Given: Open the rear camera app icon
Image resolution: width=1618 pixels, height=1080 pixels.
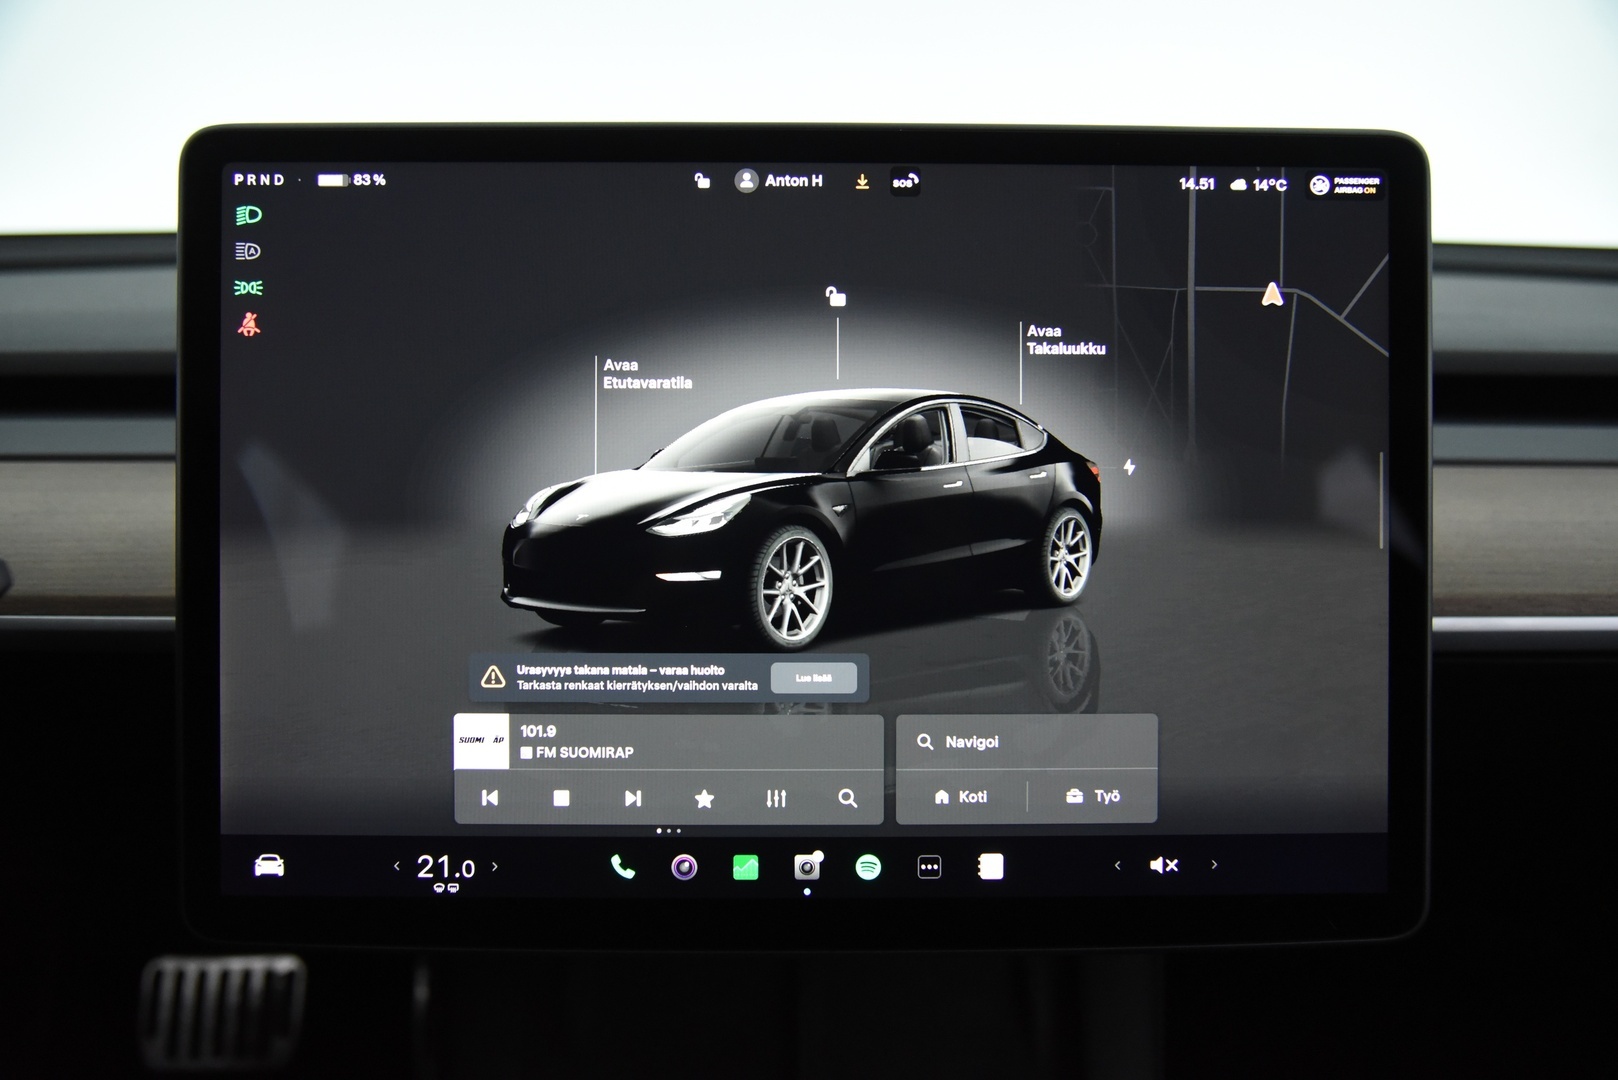Looking at the screenshot, I should point(805,866).
